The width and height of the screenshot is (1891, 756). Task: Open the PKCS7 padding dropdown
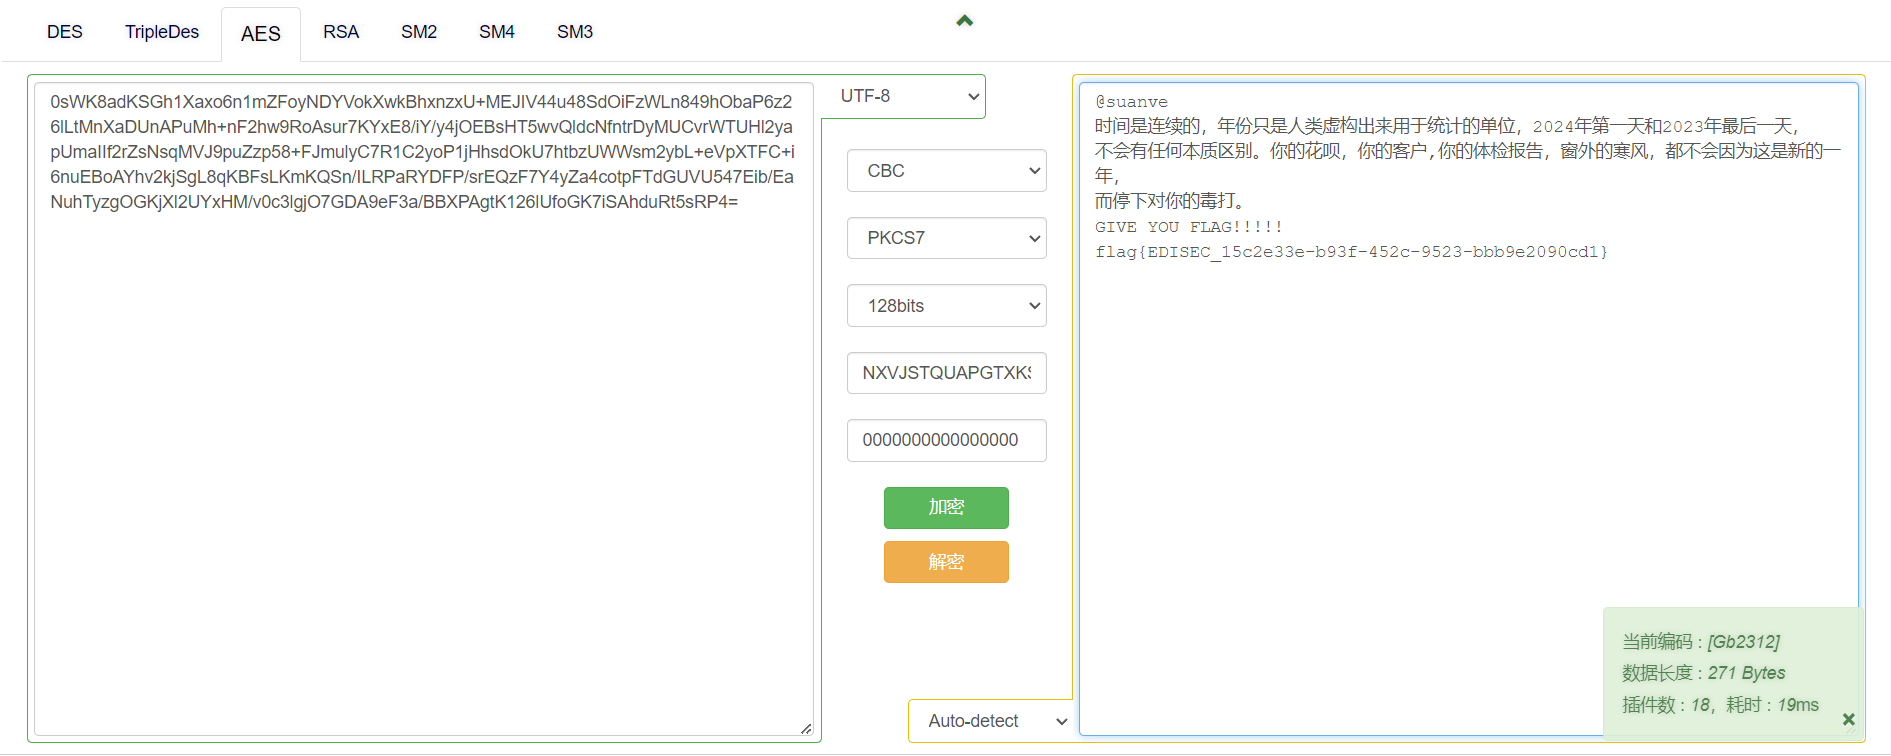click(946, 238)
